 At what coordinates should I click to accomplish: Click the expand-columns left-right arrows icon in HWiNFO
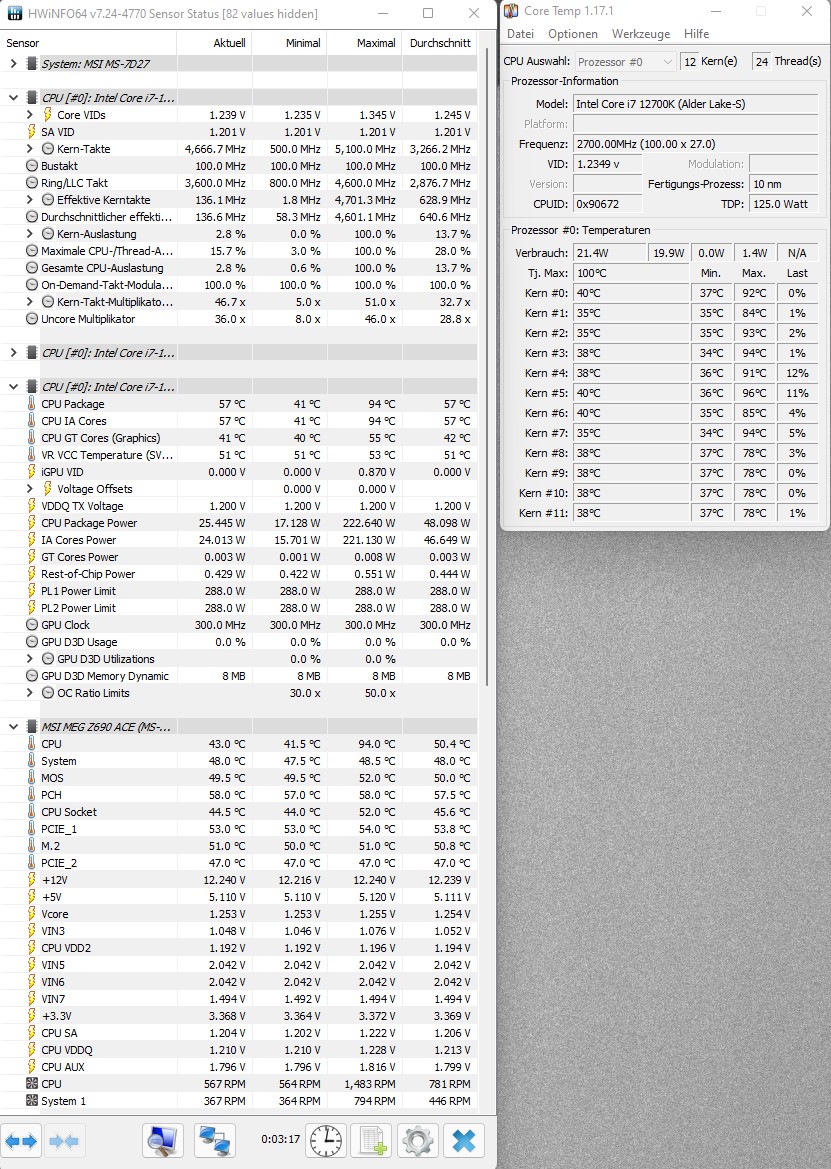tap(20, 1141)
